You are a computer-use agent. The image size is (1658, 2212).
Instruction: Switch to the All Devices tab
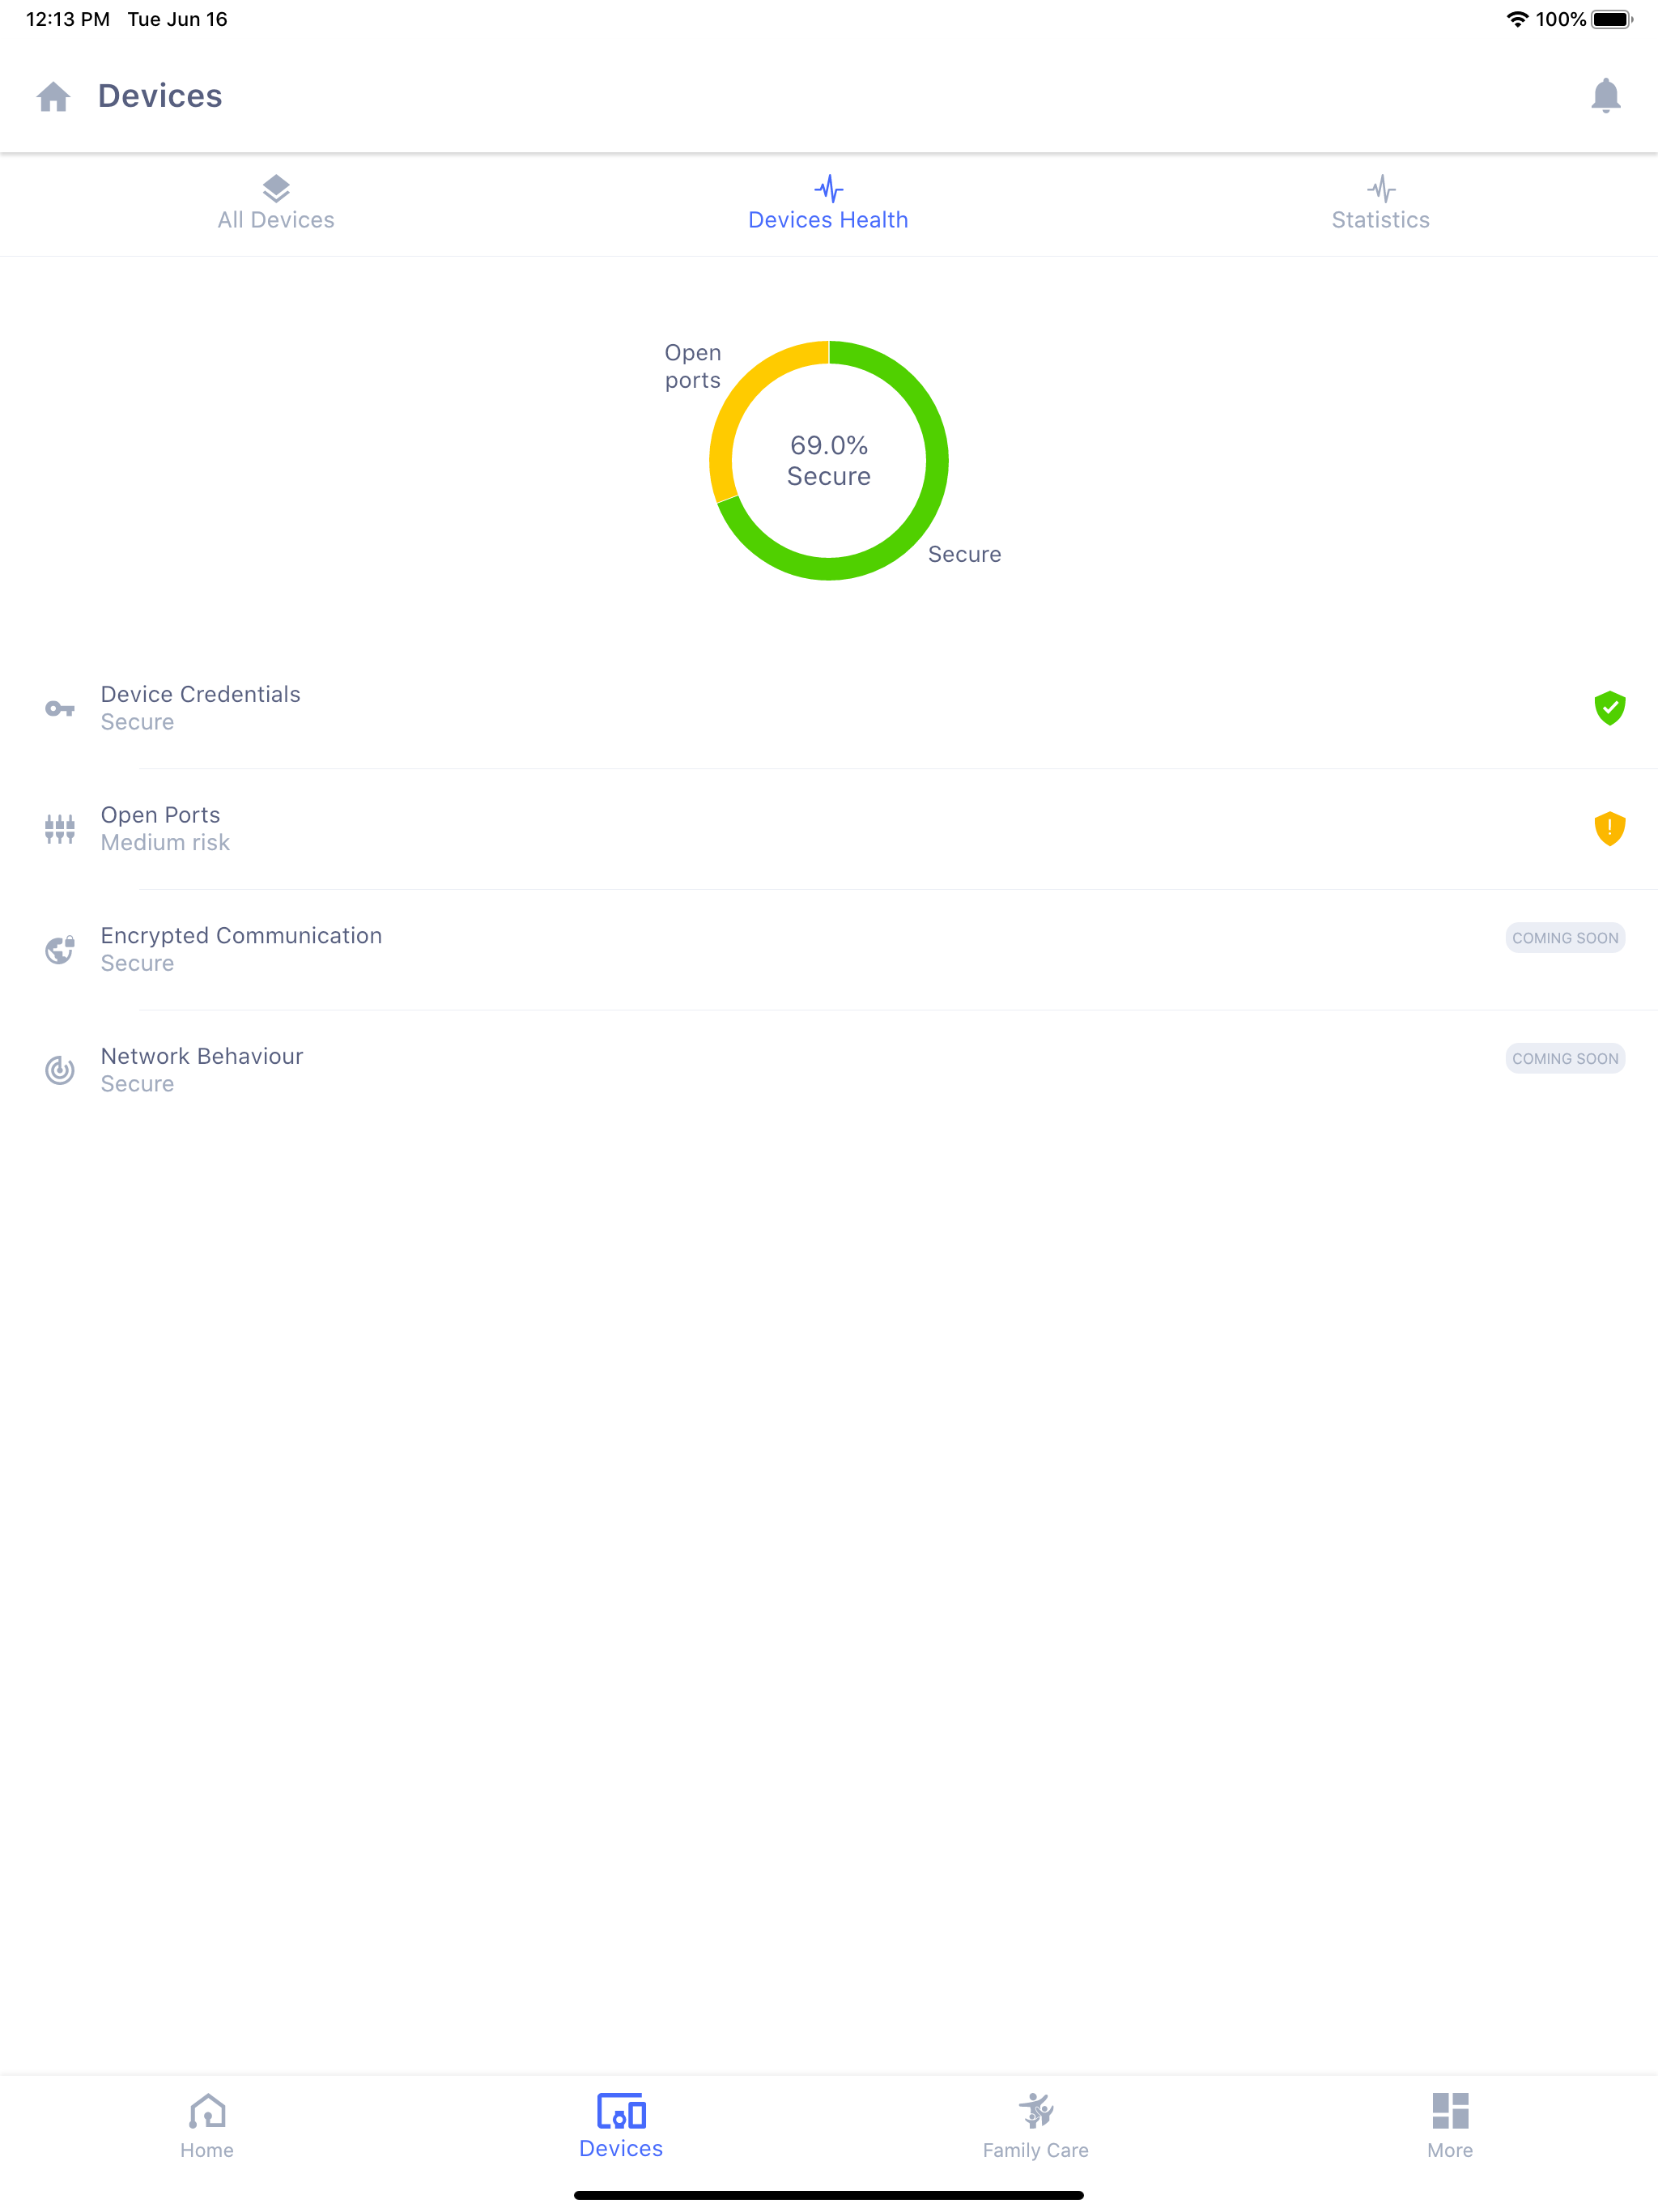click(276, 204)
